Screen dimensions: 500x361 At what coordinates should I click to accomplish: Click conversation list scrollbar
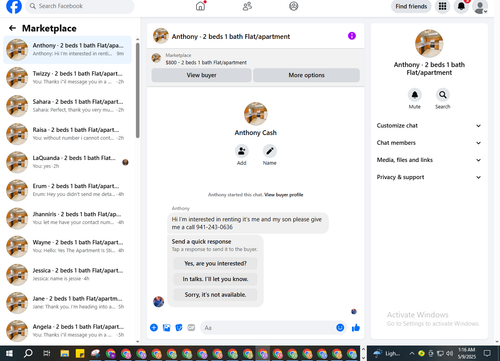[x=138, y=90]
